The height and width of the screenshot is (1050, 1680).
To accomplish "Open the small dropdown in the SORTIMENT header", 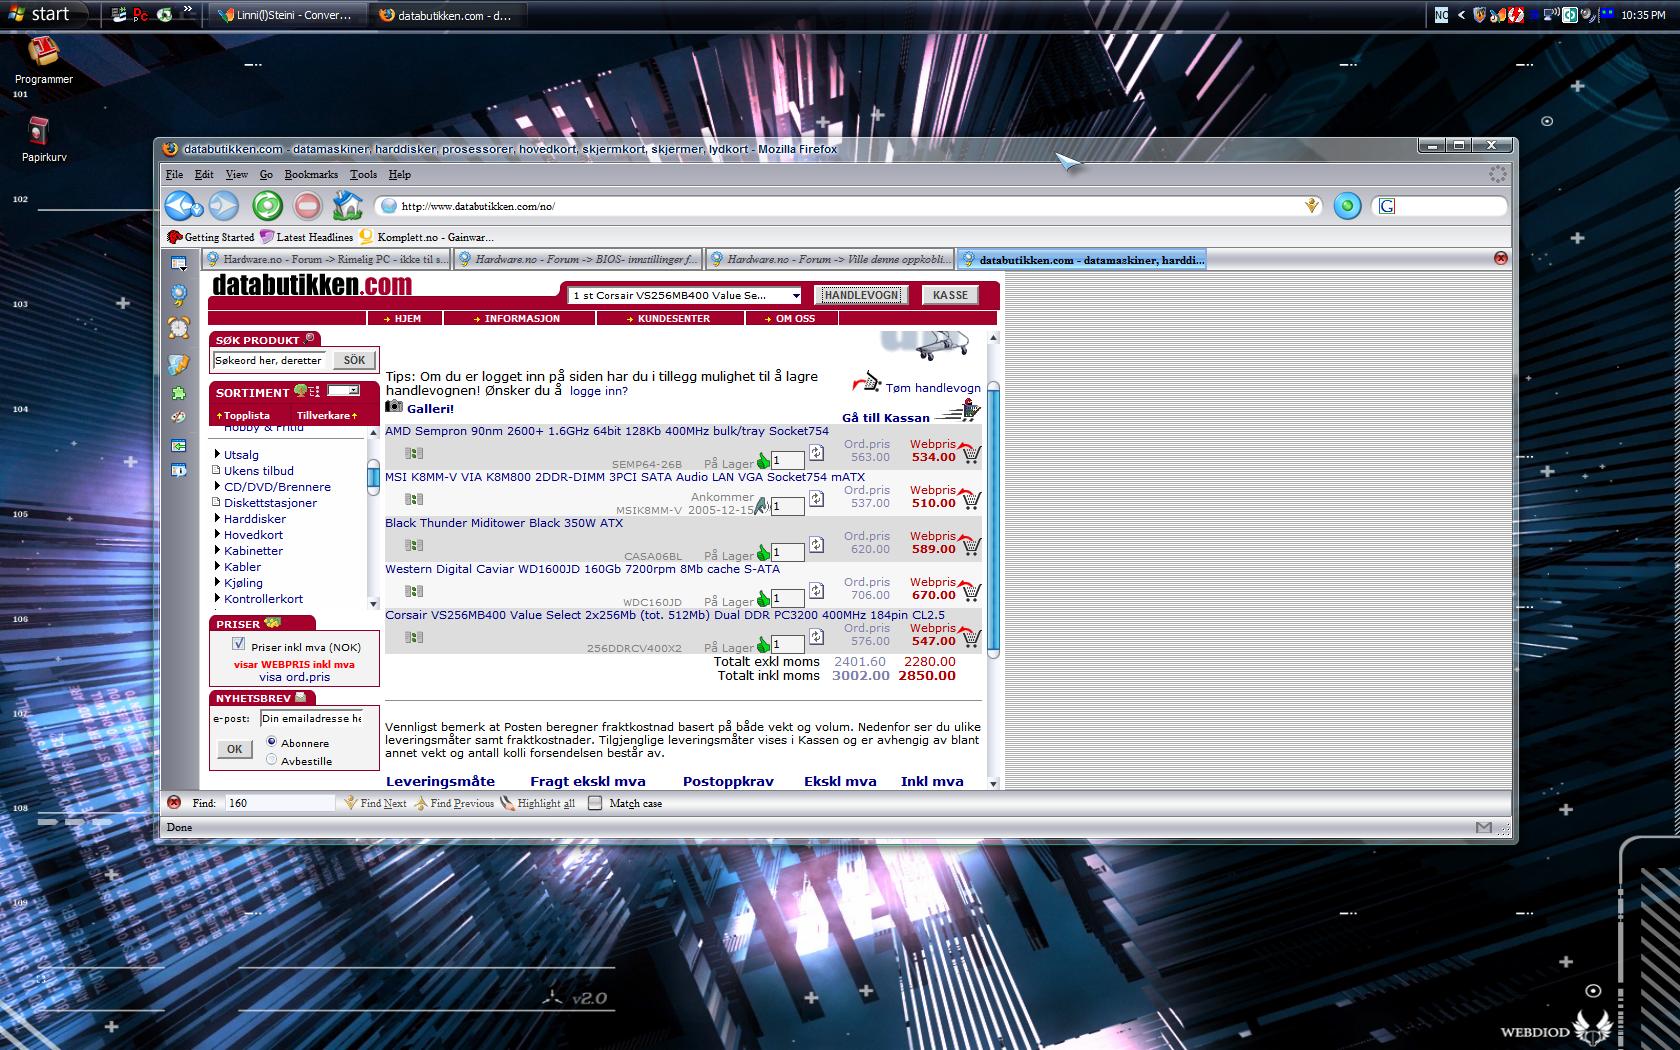I will coord(344,391).
